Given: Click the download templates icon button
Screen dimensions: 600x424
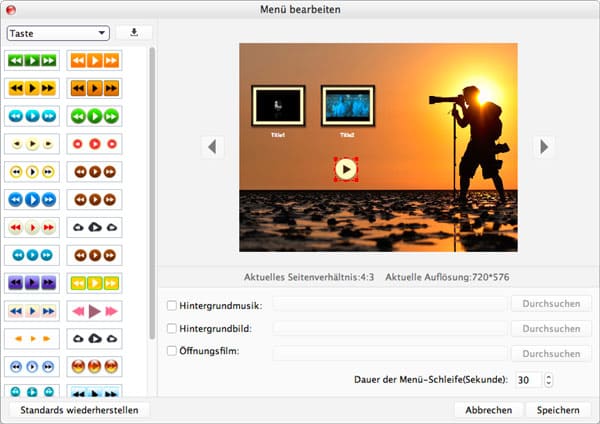Looking at the screenshot, I should click(135, 32).
